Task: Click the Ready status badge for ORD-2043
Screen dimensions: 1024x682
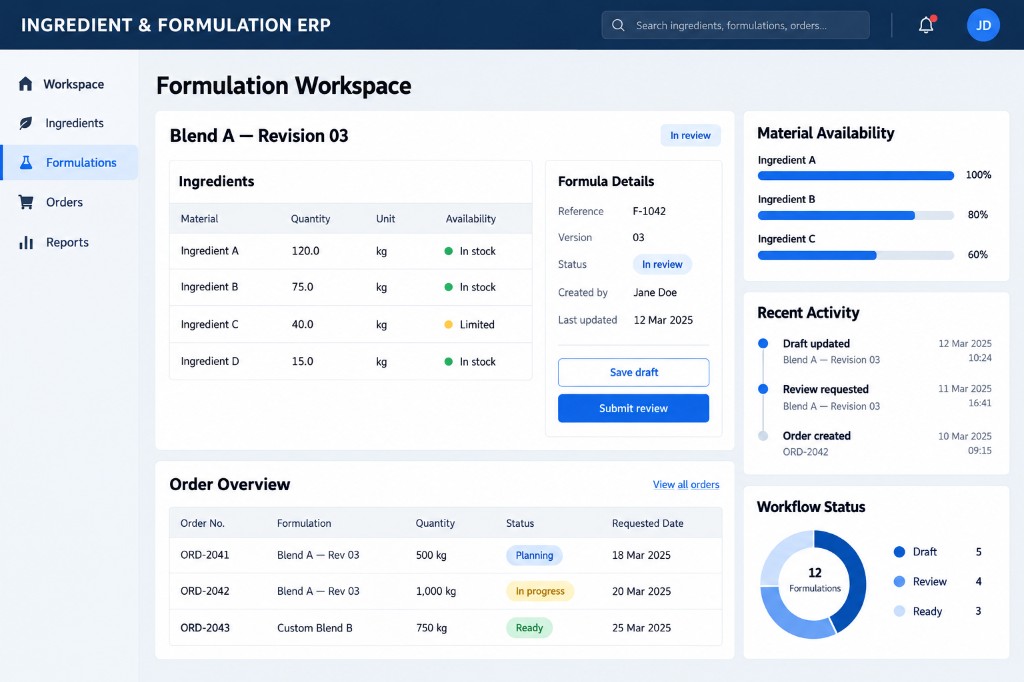Action: (530, 628)
